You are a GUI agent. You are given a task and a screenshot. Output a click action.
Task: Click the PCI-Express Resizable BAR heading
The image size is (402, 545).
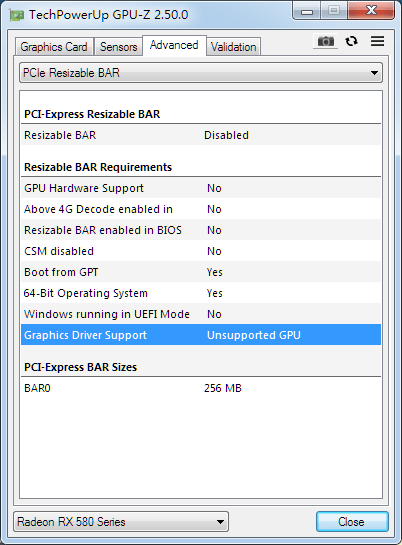click(92, 114)
